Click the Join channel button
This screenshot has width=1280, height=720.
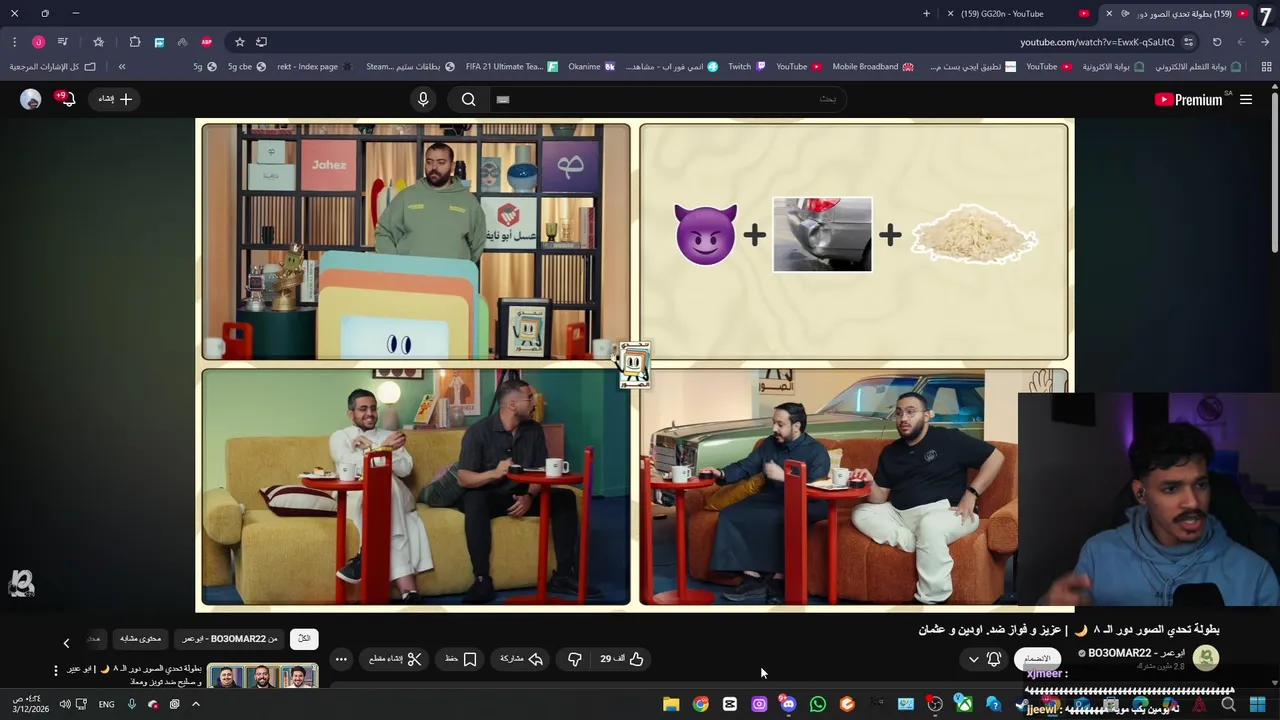[x=1038, y=659]
